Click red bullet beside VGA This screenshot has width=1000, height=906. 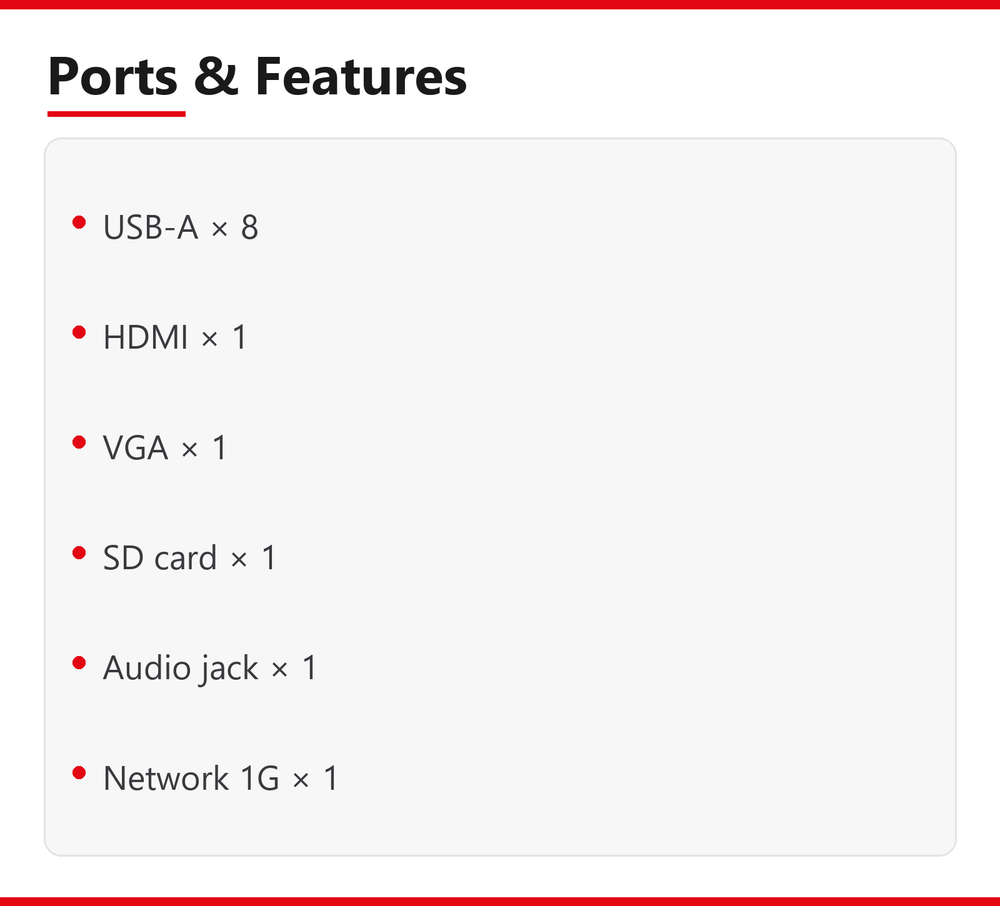click(x=79, y=442)
